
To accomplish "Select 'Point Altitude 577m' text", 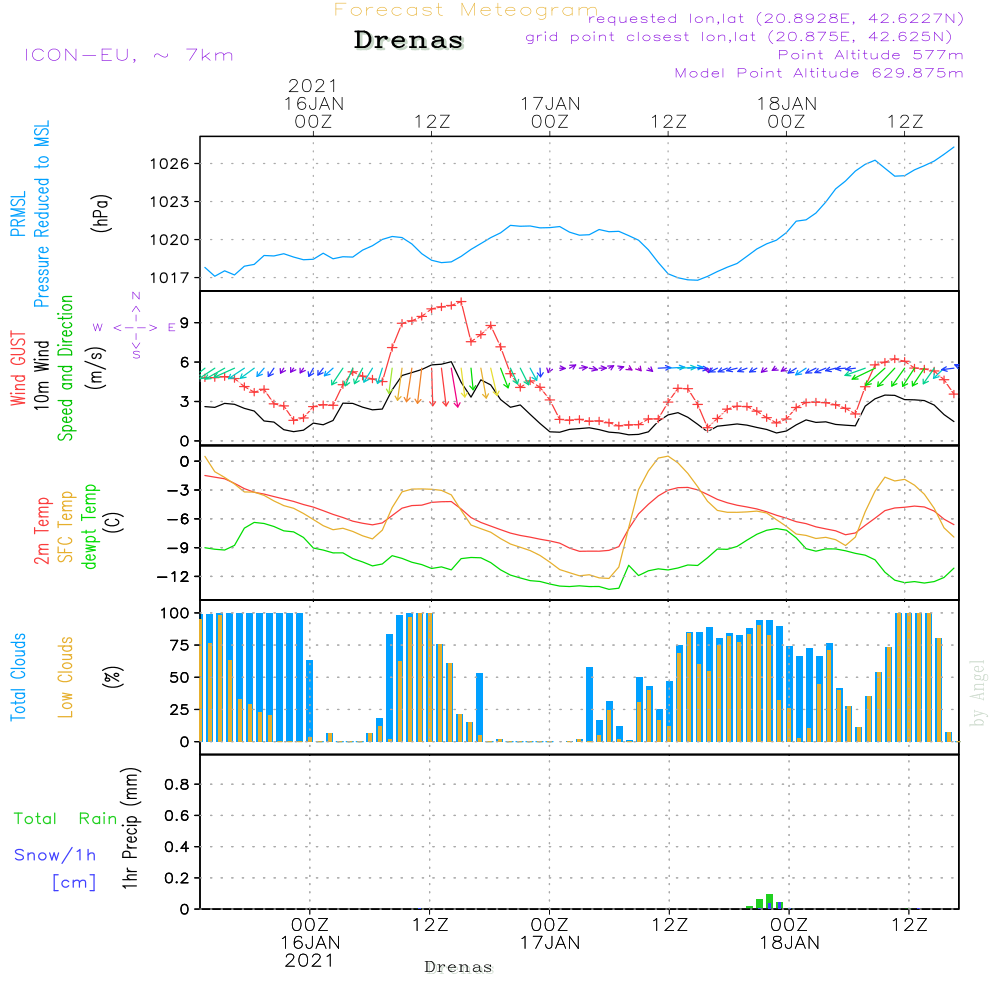I will point(871,55).
